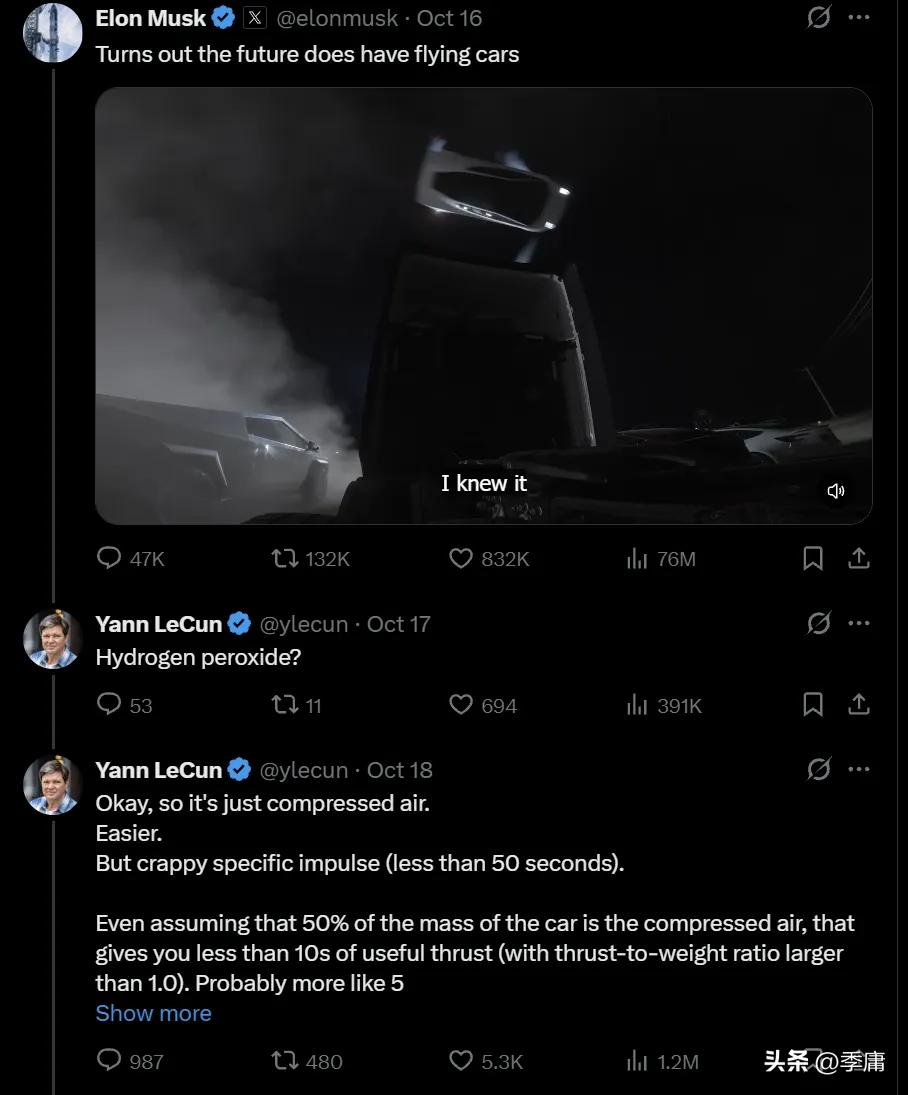Open Yann LeCun's avatar on Oct 17 reply

tap(52, 640)
